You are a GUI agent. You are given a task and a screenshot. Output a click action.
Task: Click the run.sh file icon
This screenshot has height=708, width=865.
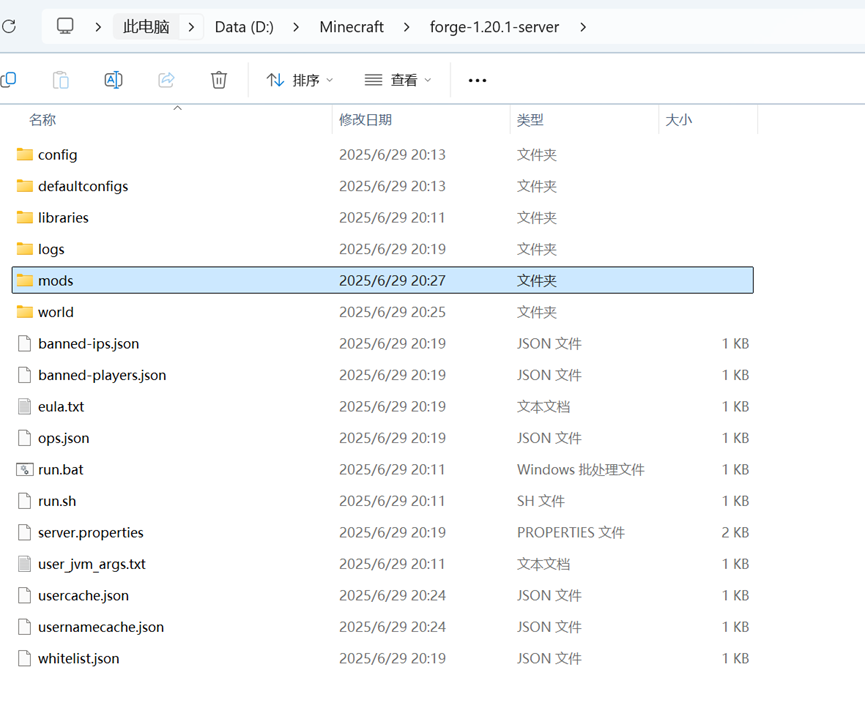(25, 501)
